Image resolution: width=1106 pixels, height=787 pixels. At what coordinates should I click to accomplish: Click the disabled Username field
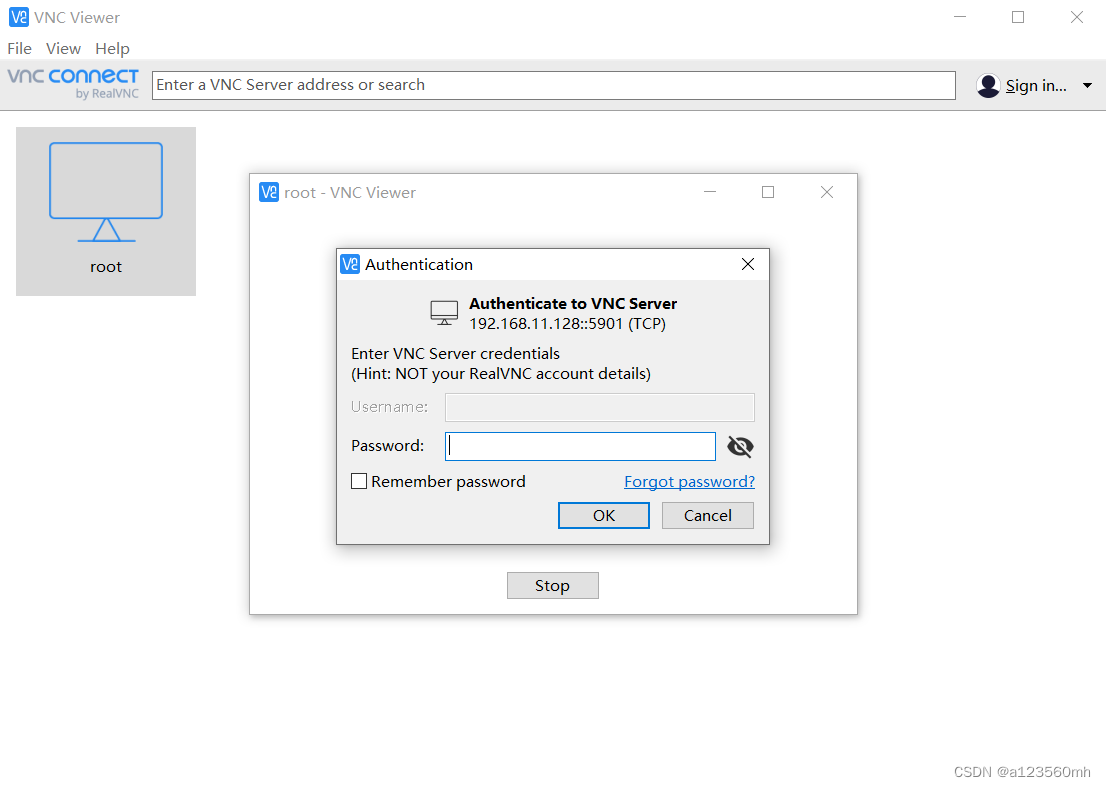click(600, 407)
